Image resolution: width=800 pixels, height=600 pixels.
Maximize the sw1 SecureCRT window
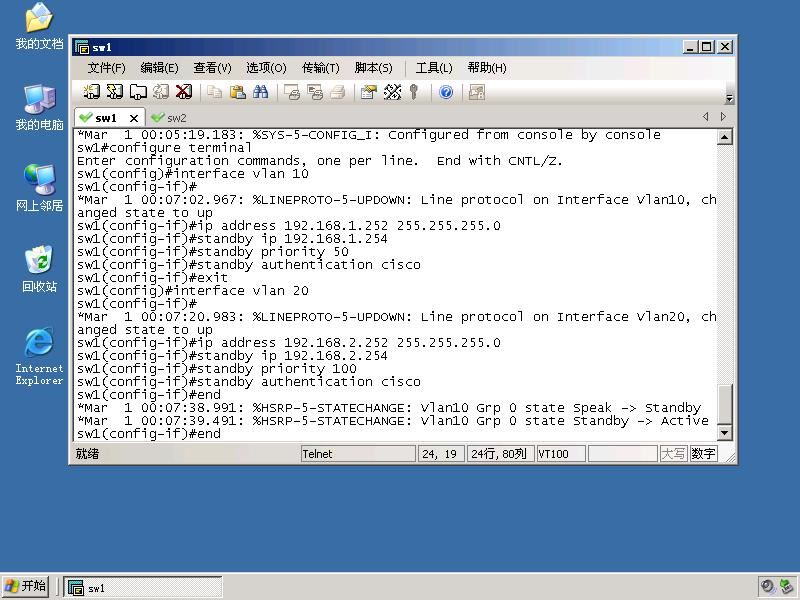pyautogui.click(x=707, y=47)
